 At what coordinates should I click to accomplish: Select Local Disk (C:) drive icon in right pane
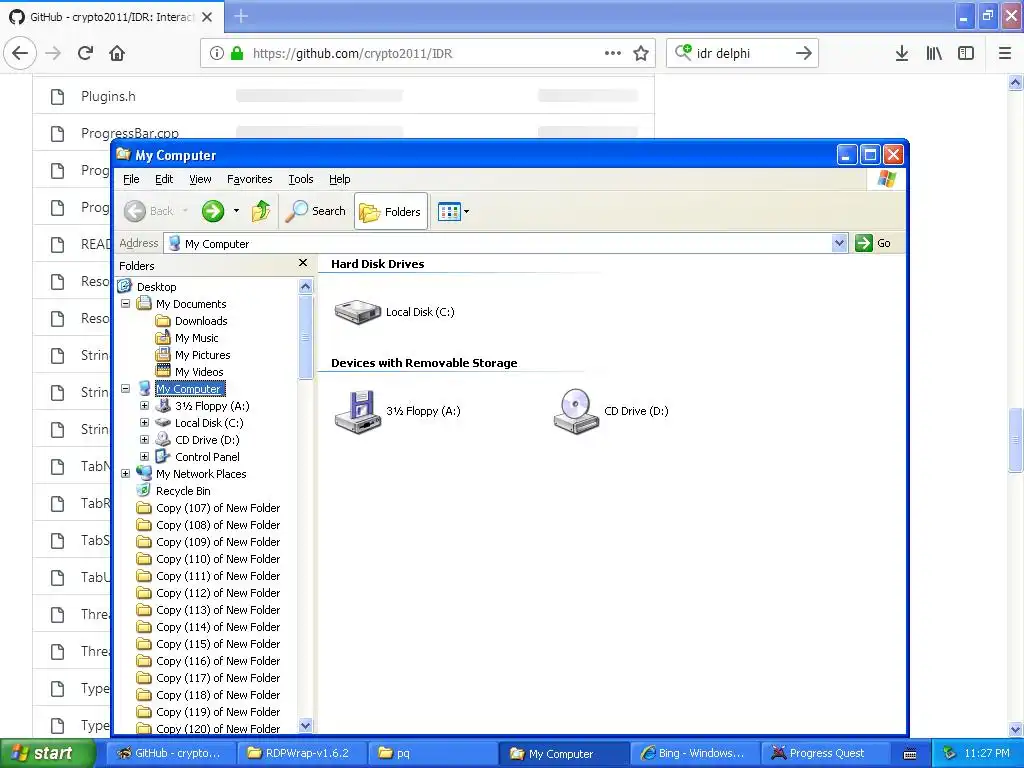click(x=357, y=312)
